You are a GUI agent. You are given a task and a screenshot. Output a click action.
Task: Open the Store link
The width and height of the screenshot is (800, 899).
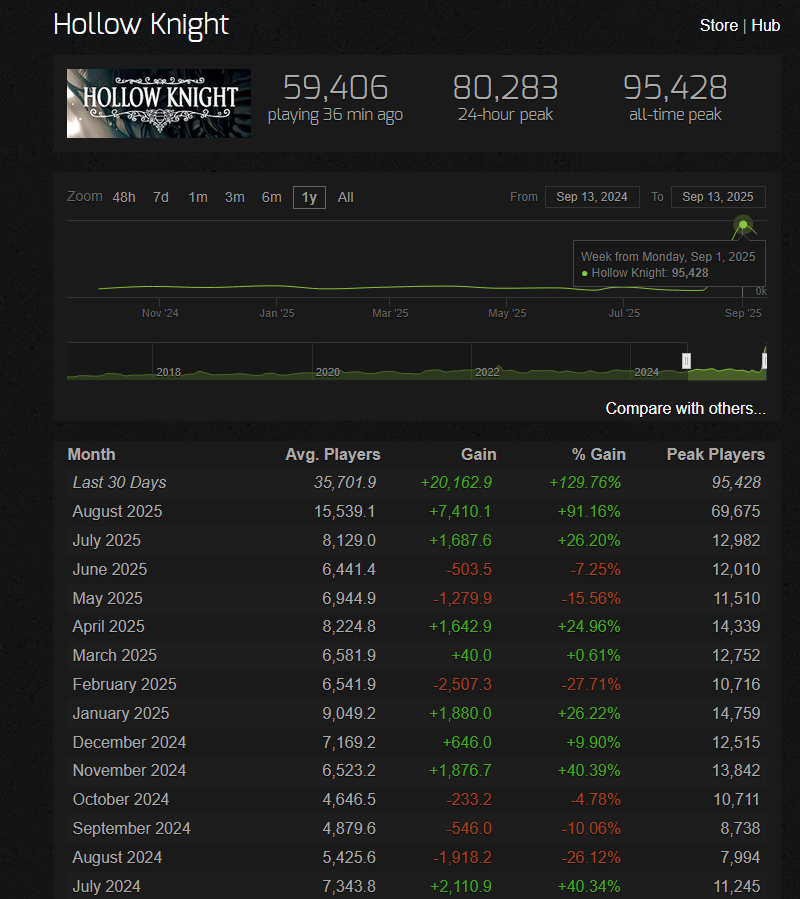pyautogui.click(x=719, y=25)
